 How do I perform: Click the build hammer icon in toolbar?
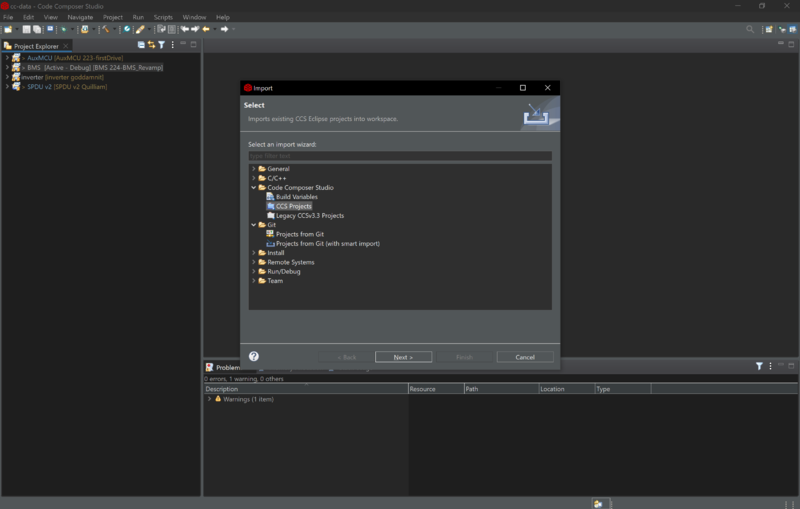tap(106, 29)
